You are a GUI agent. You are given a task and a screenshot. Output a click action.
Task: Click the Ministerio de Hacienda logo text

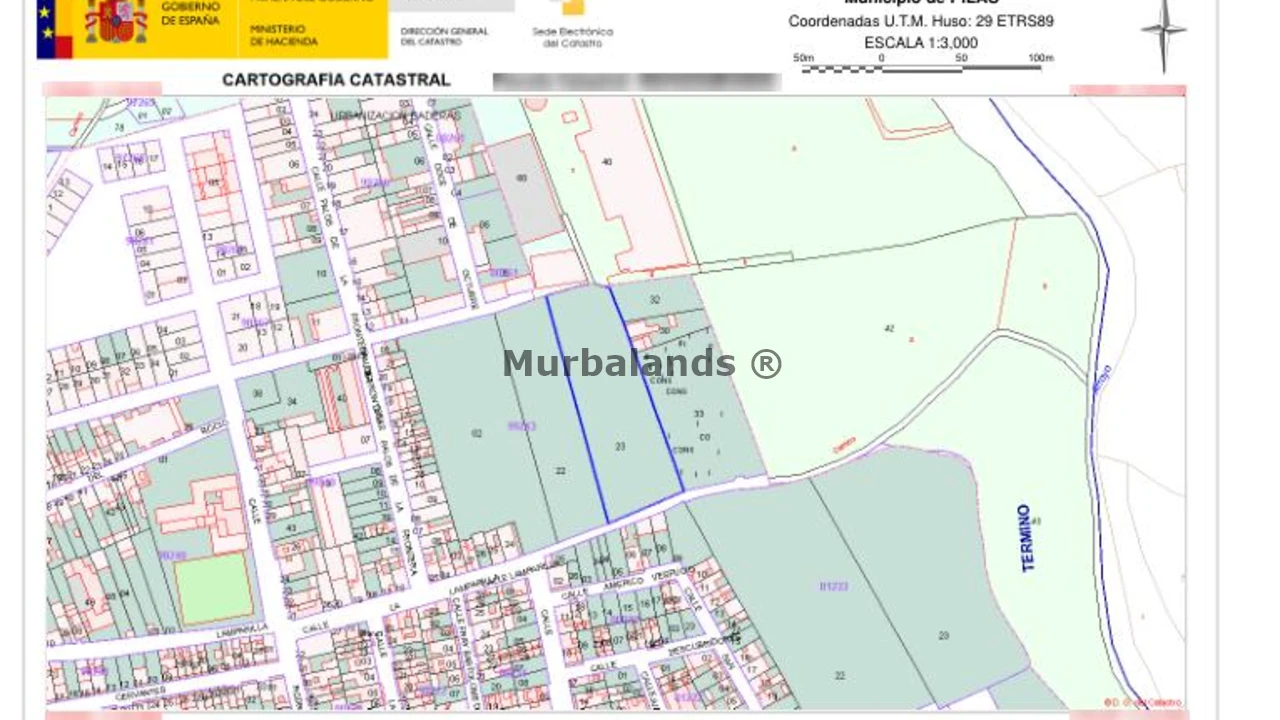pos(284,36)
